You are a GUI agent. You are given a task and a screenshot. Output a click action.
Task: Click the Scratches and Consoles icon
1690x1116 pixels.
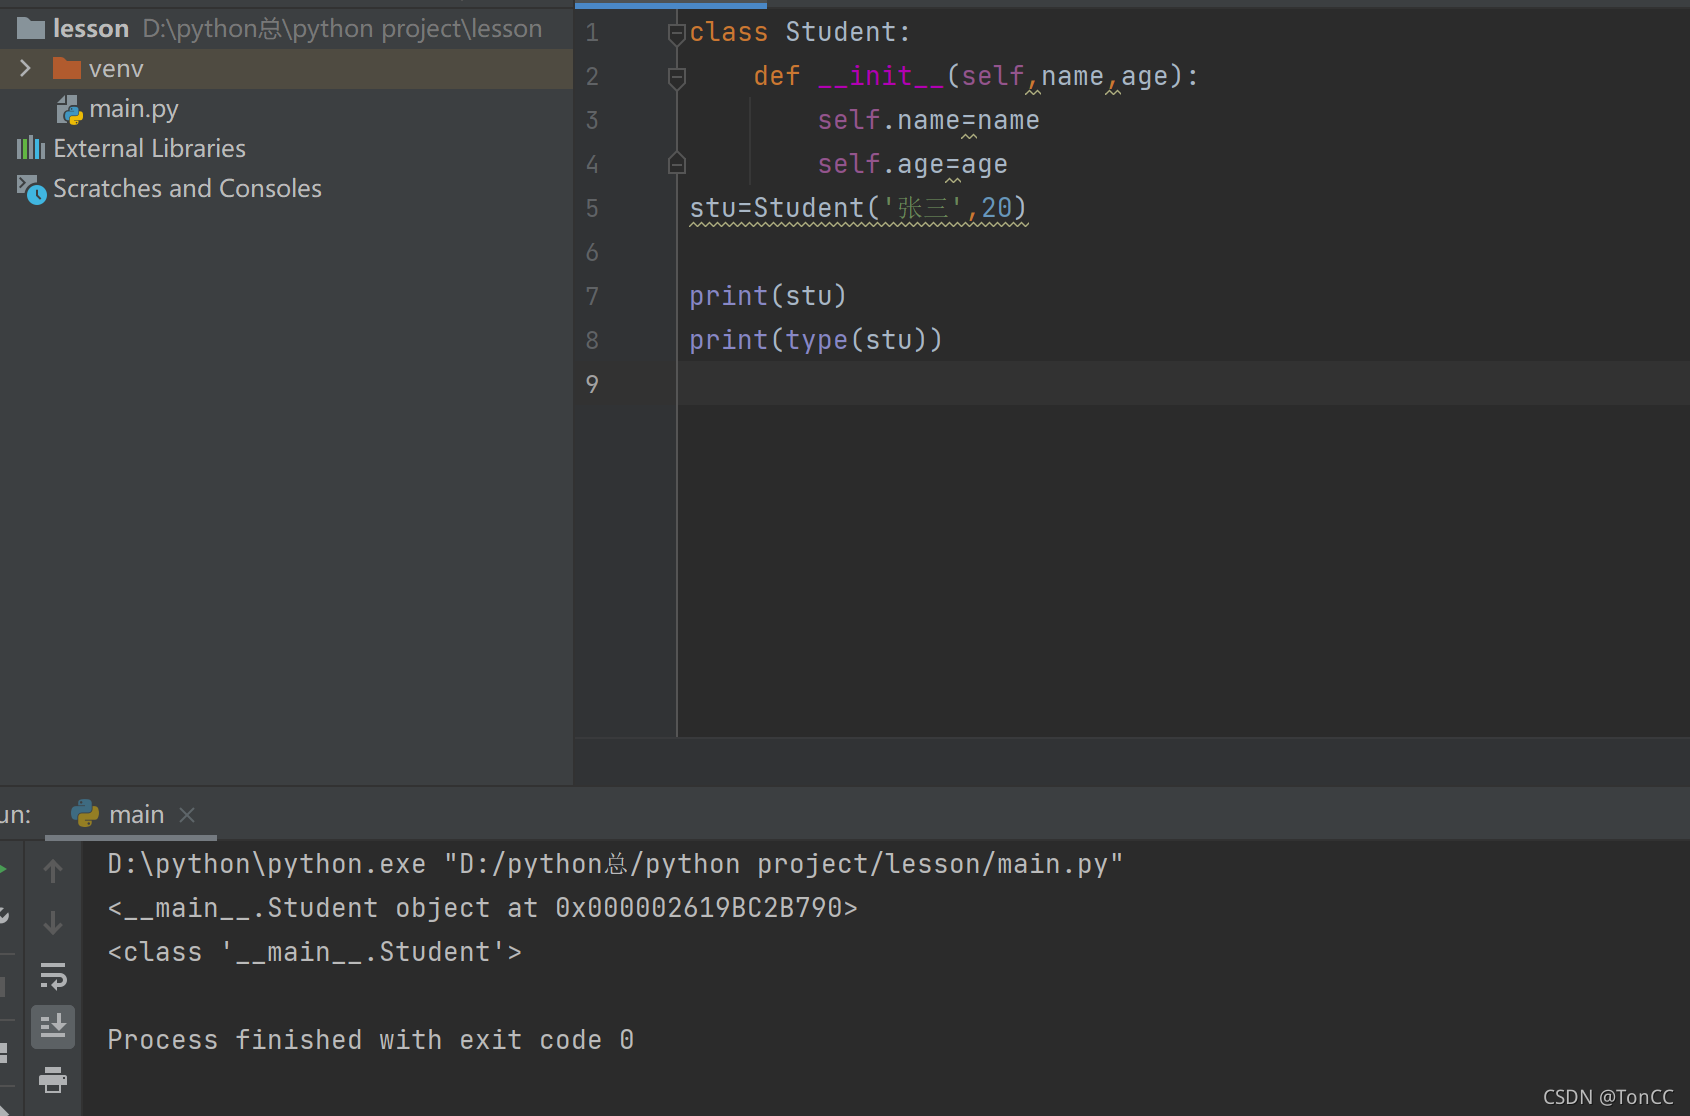[31, 189]
